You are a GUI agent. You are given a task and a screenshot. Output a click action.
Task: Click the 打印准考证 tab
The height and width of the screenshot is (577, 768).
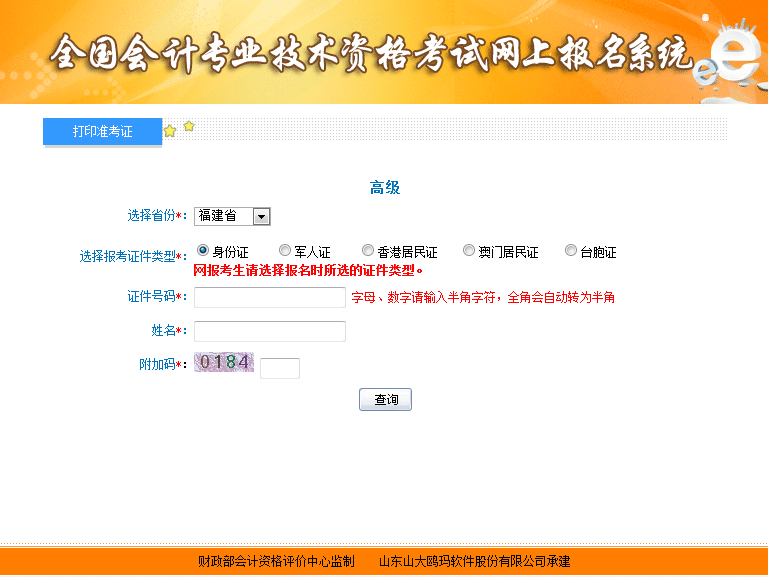(x=102, y=132)
